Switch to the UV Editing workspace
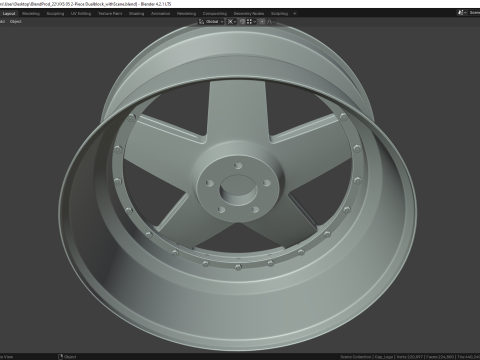This screenshot has width=480, height=360. (81, 14)
